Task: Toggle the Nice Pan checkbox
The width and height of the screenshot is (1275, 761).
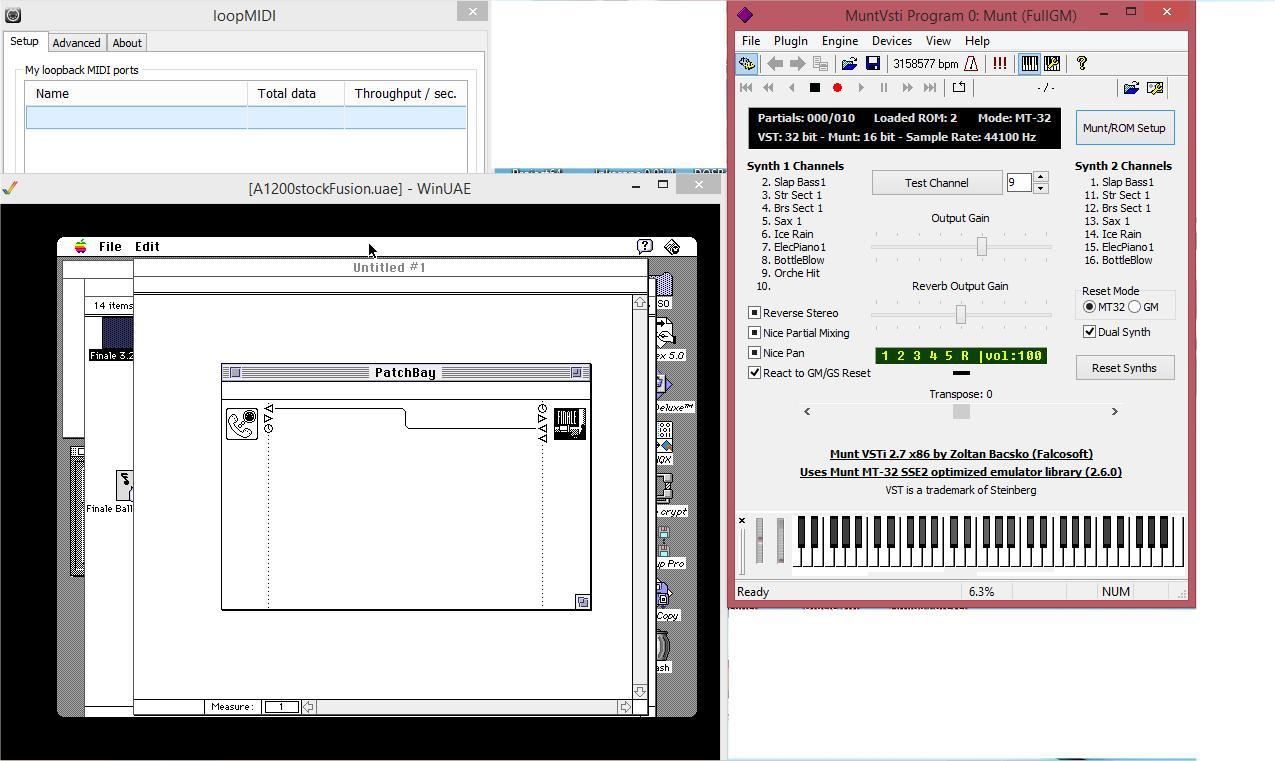Action: coord(755,353)
